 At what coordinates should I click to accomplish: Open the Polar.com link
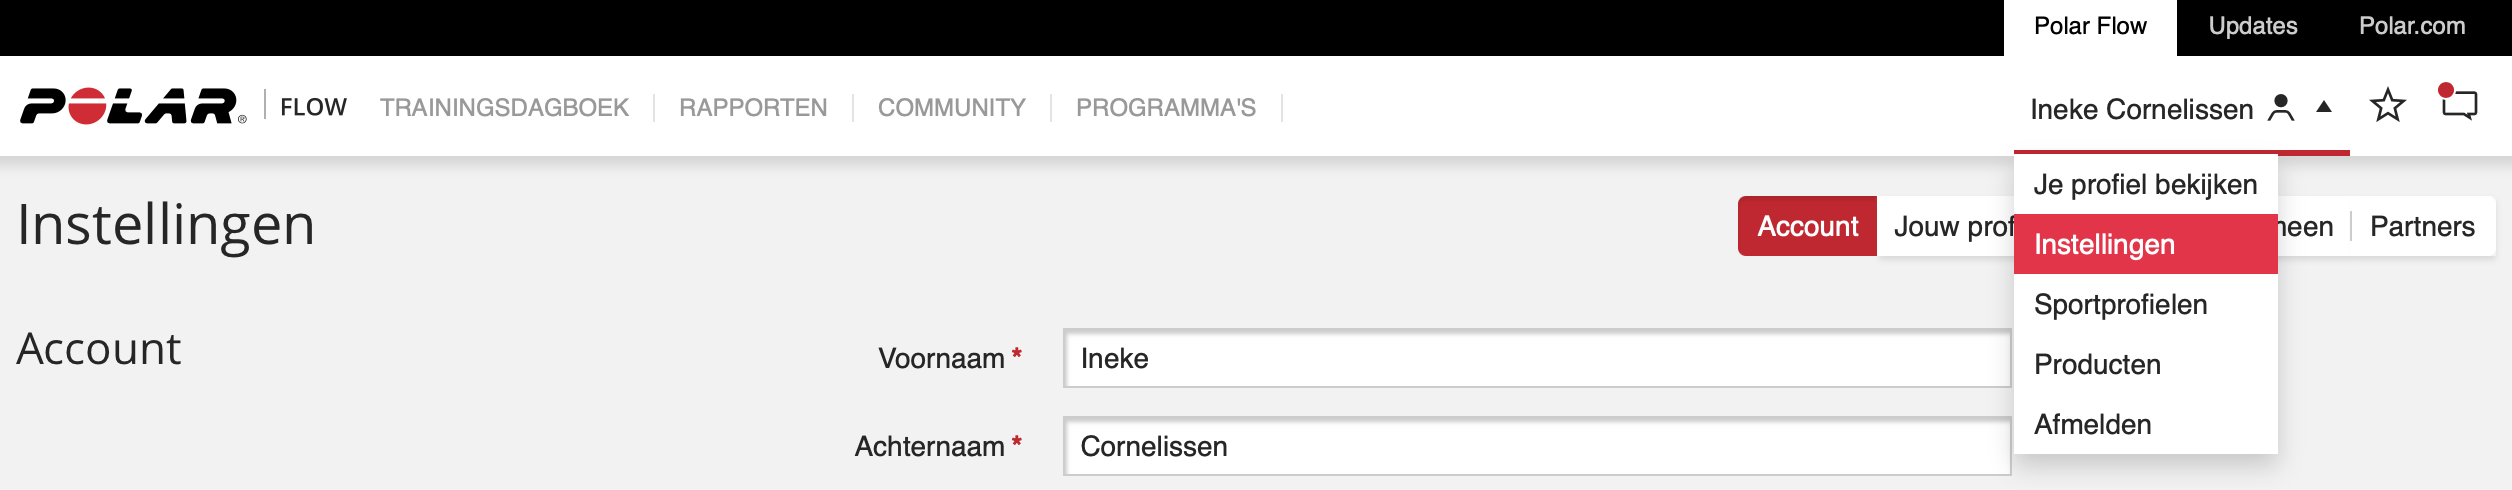[x=2411, y=26]
